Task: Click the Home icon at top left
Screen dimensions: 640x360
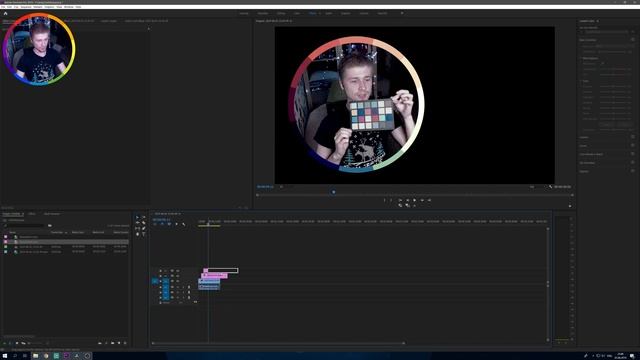Action: tap(5, 13)
